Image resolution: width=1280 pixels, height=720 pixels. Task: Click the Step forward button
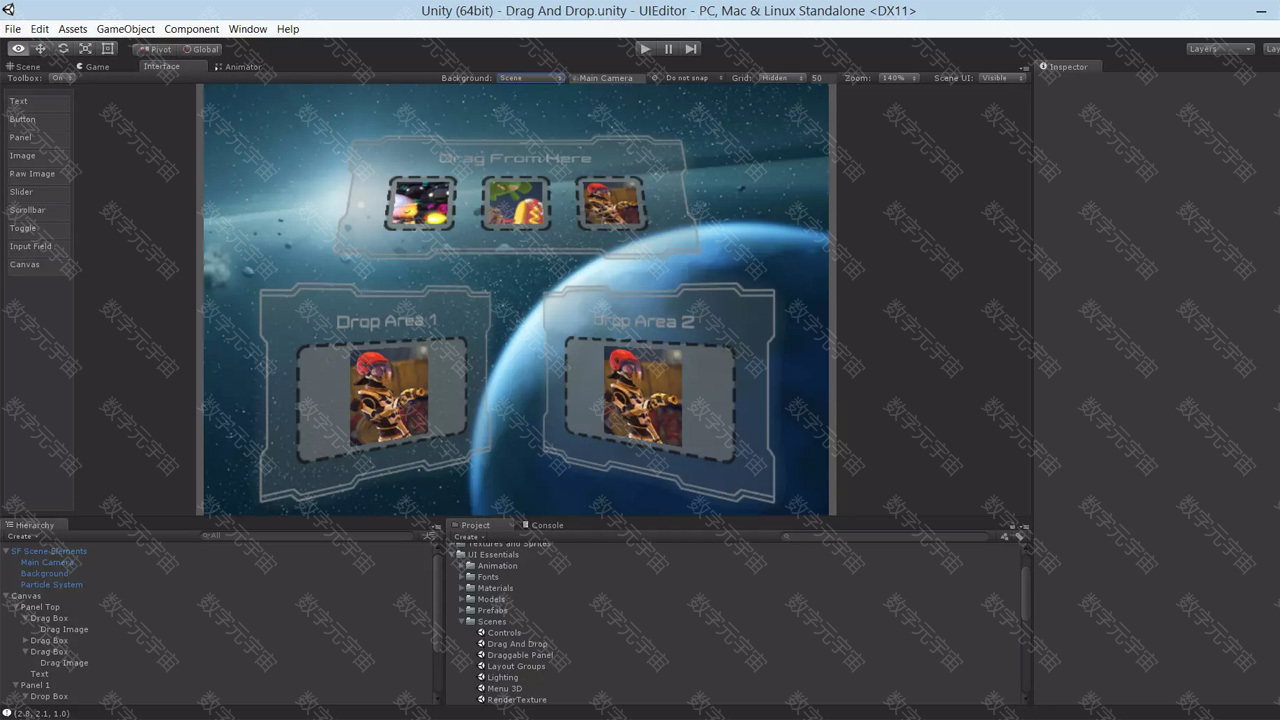691,48
